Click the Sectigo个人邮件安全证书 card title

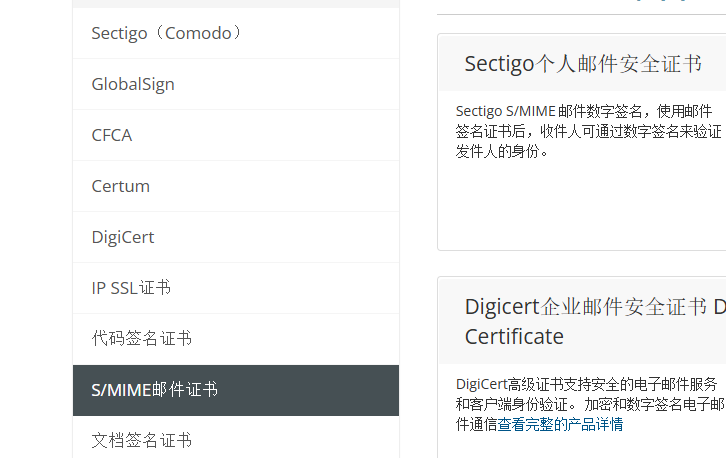(x=583, y=63)
